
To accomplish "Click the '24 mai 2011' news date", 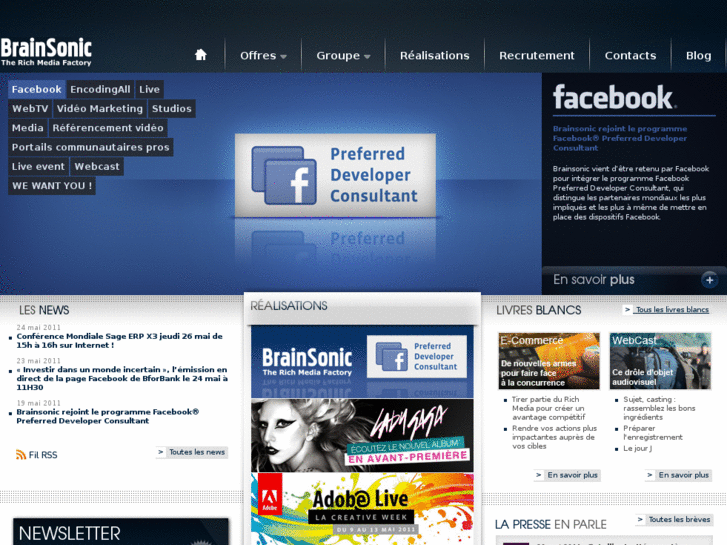I will click(x=38, y=327).
